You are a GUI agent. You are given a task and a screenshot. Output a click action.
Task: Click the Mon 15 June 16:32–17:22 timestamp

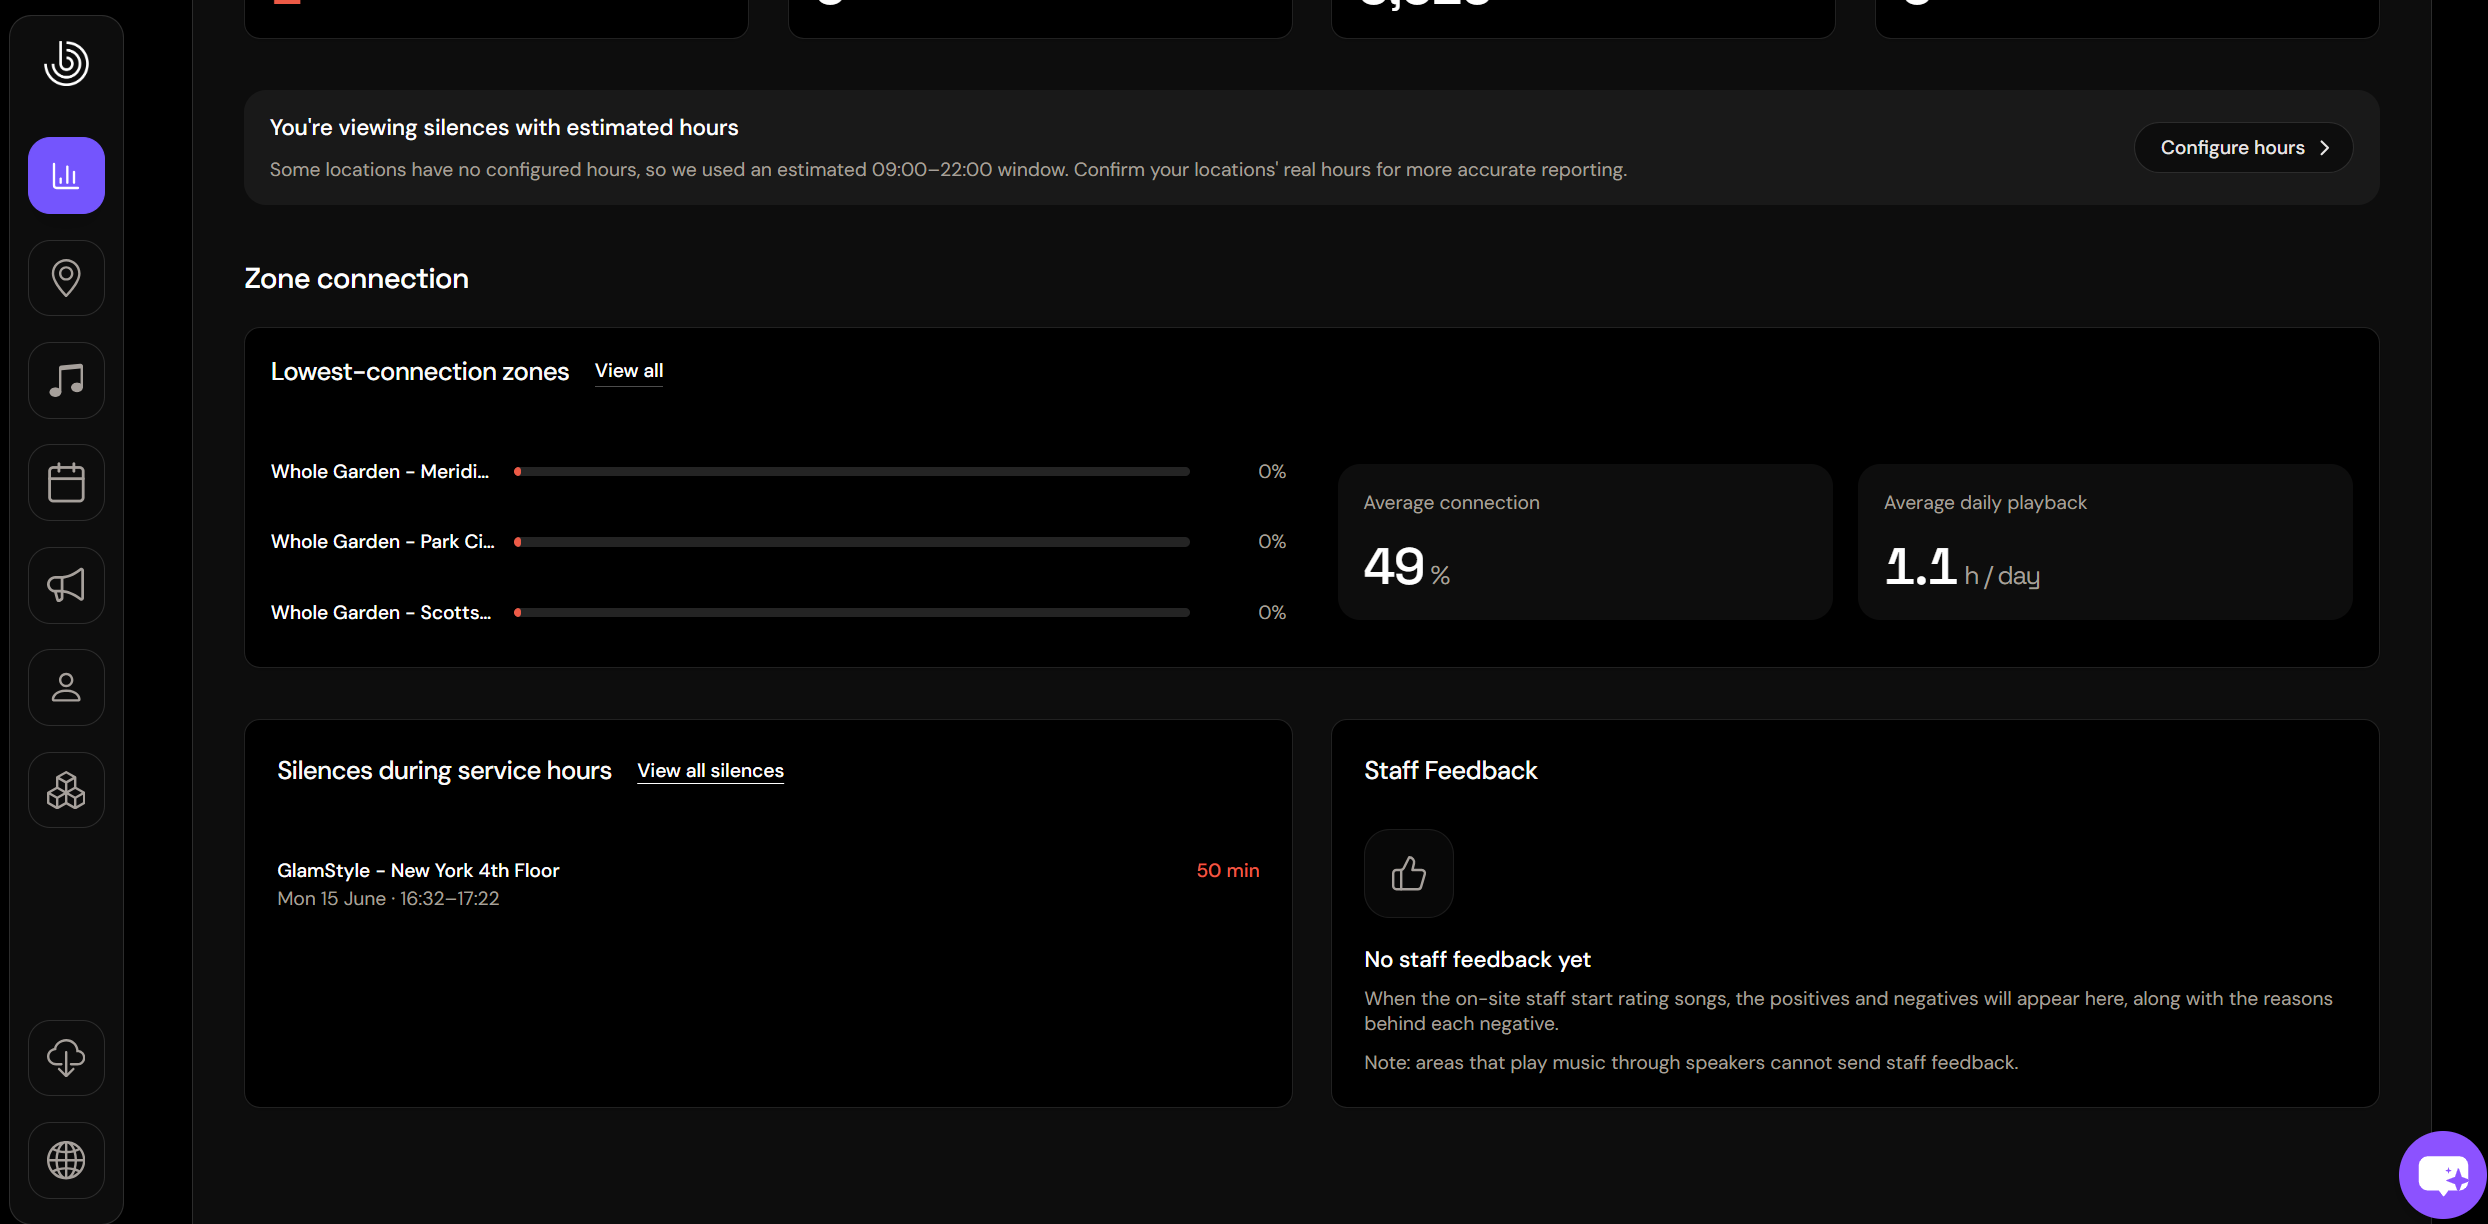point(388,899)
